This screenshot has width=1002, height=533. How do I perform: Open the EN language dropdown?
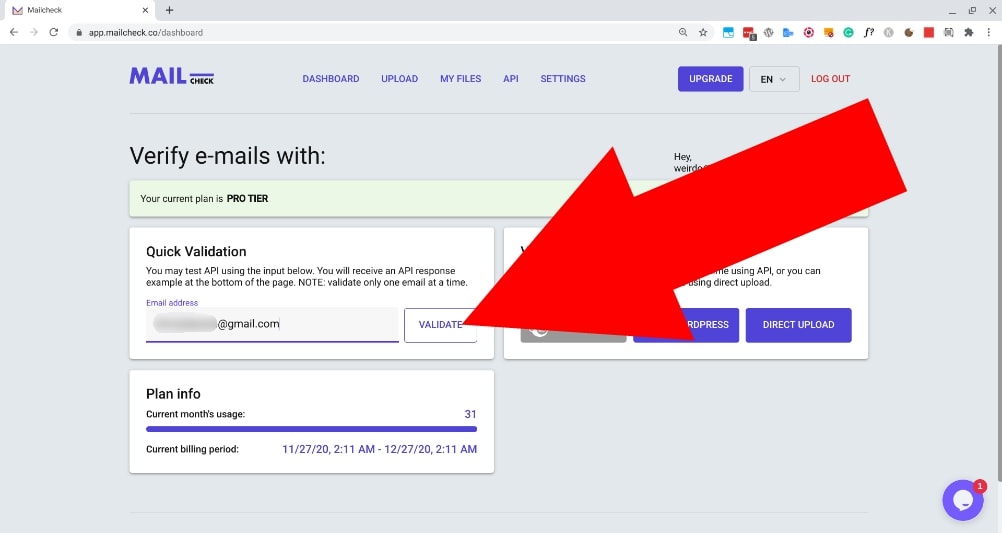click(774, 79)
